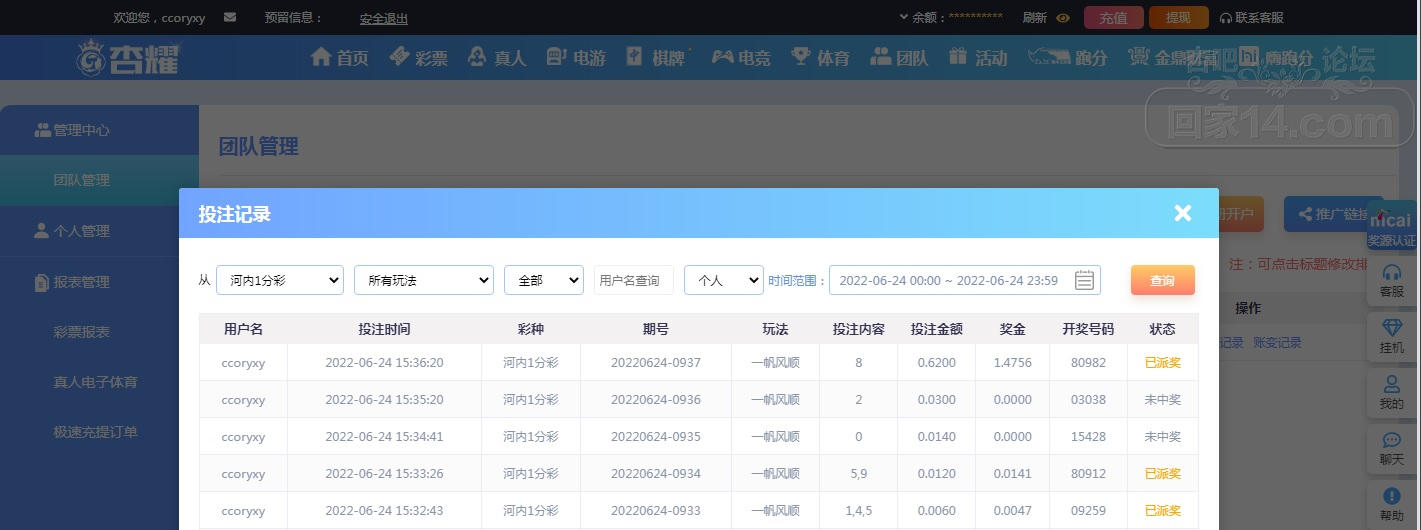Expand the 河内1分彩 lottery dropdown
1421x530 pixels.
click(279, 281)
